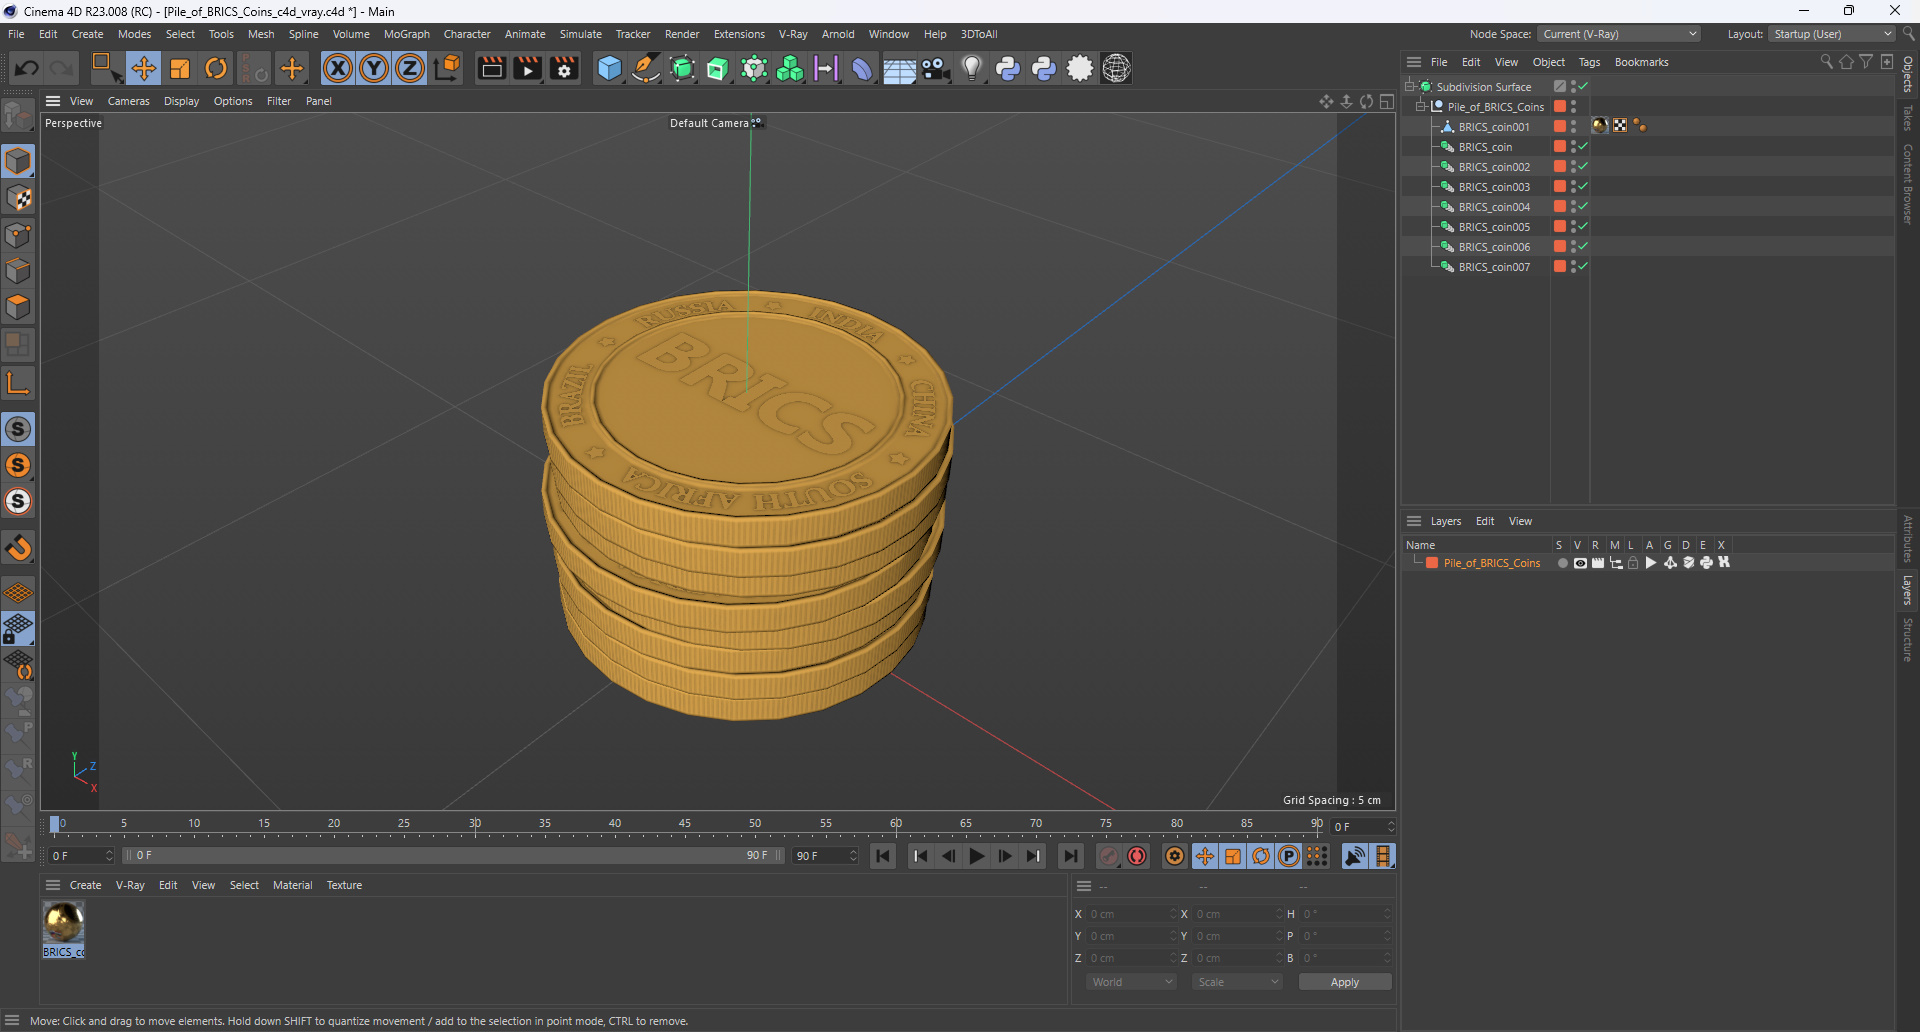Viewport: 1920px width, 1032px height.
Task: Open Simulate menu
Action: coord(580,34)
